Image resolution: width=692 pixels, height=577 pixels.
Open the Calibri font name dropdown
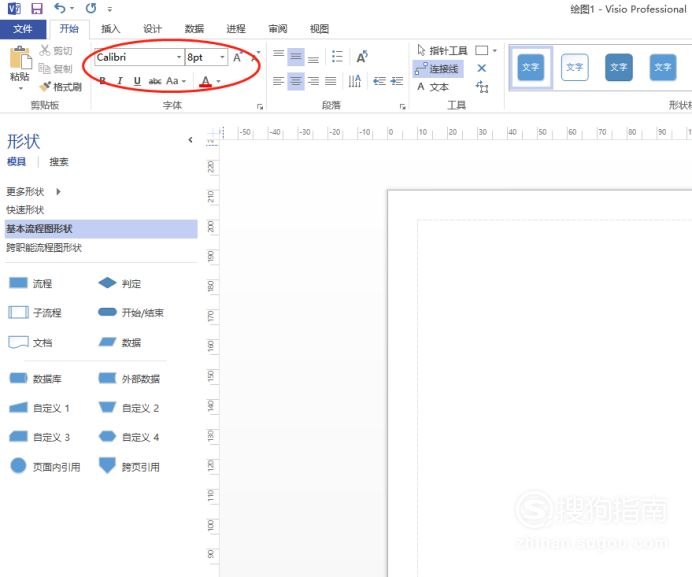[179, 57]
